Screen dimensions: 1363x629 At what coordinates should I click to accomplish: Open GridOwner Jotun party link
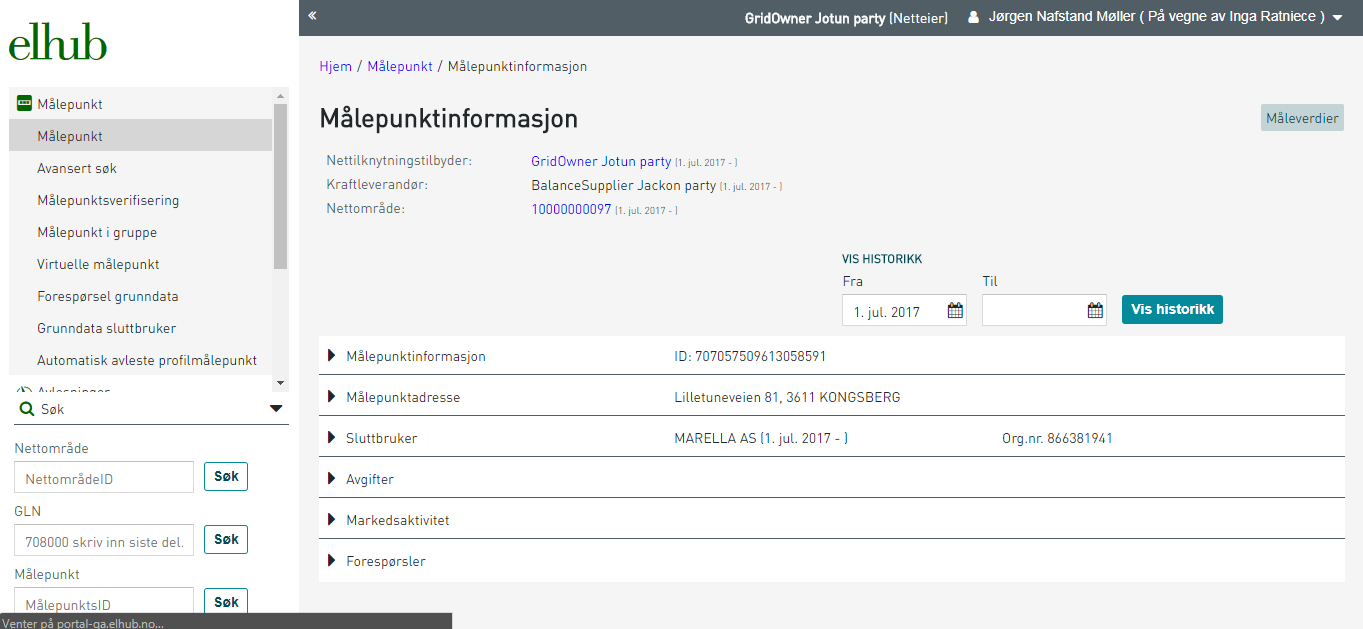click(601, 161)
